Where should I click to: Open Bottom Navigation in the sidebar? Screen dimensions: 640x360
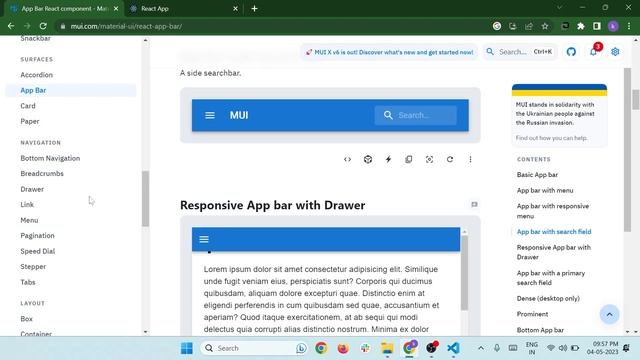[50, 158]
